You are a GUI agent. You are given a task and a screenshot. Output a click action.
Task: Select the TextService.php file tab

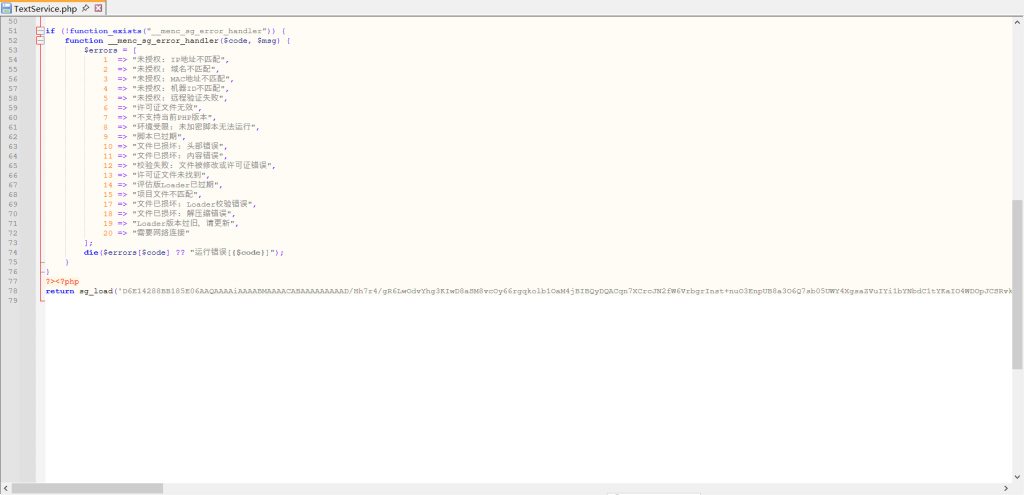pos(46,8)
